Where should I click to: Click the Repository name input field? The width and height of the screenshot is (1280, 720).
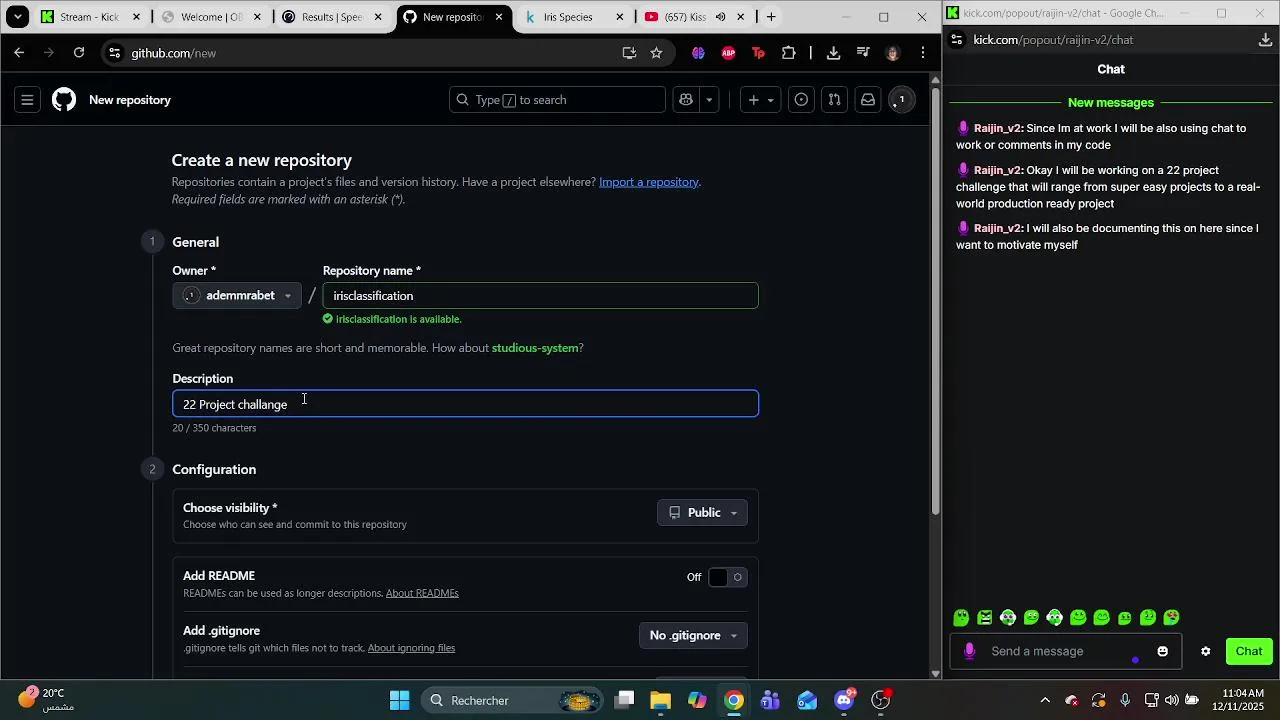coord(540,296)
